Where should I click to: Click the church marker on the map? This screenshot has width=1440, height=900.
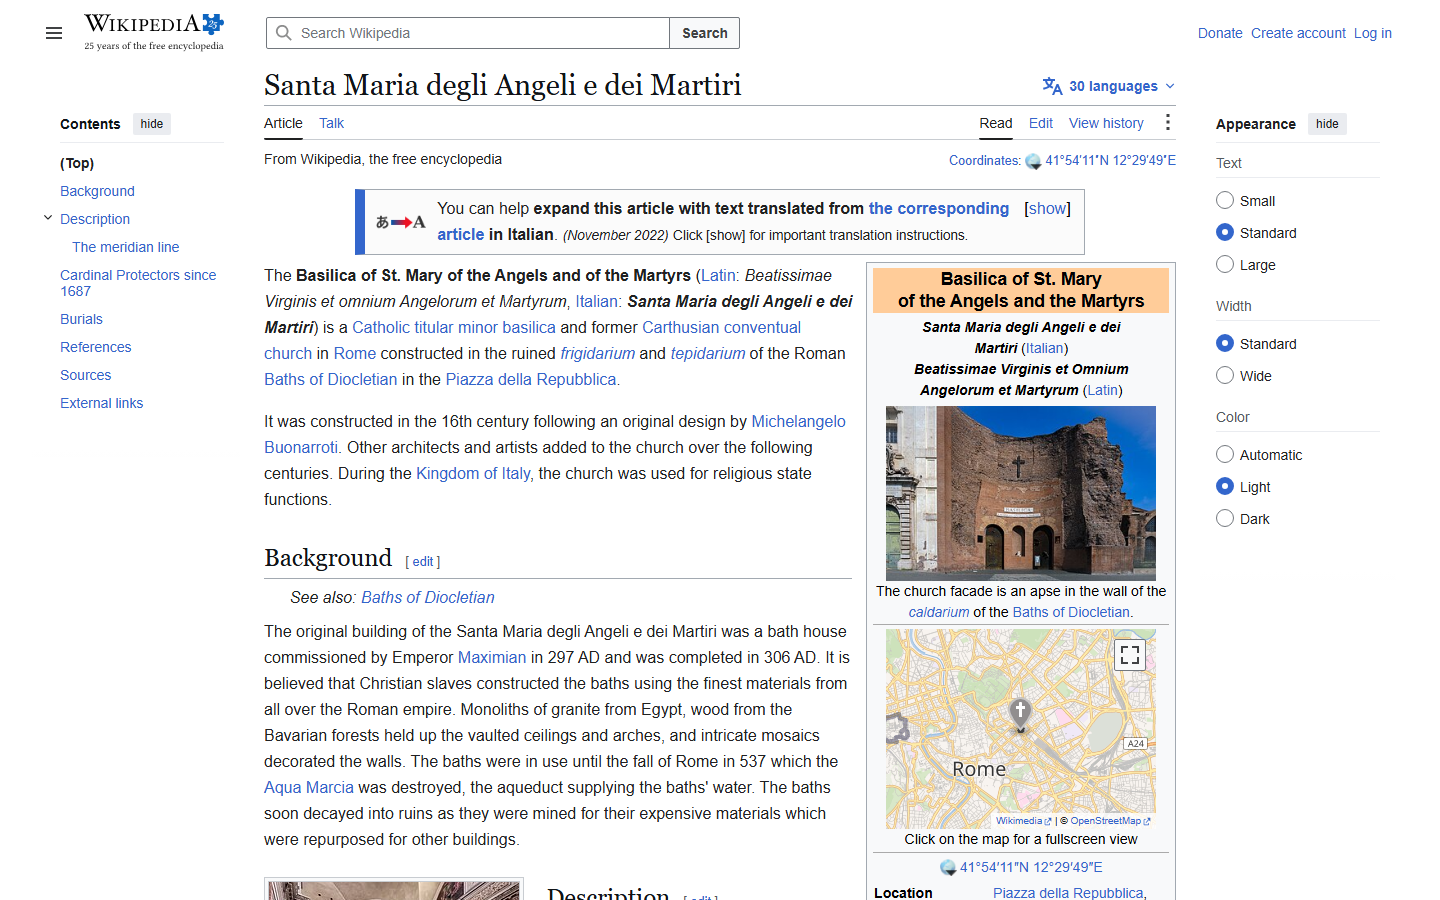coord(1020,714)
